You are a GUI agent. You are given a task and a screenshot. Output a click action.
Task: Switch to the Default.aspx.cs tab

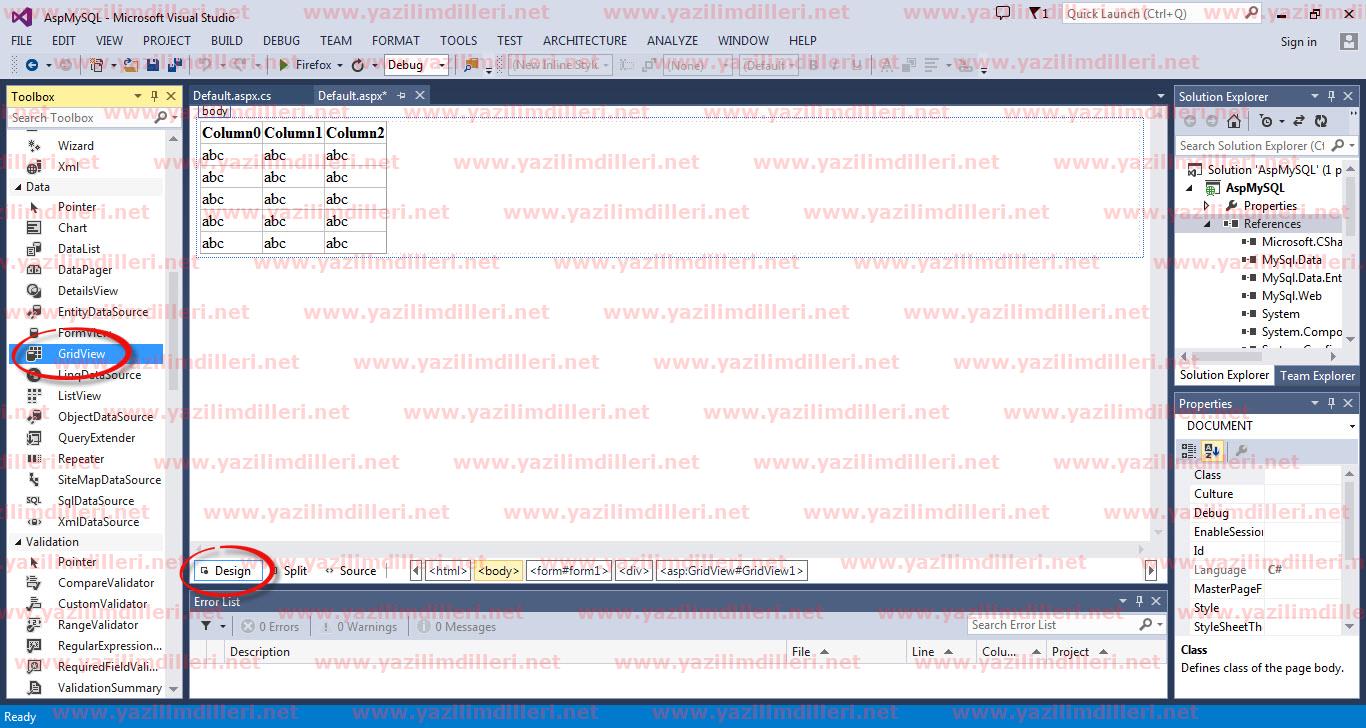232,96
